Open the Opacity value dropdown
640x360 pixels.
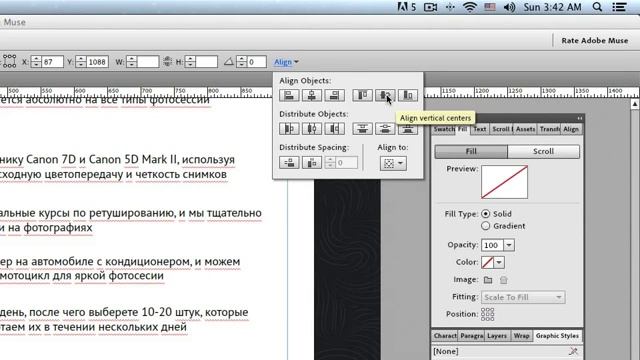[x=509, y=245]
